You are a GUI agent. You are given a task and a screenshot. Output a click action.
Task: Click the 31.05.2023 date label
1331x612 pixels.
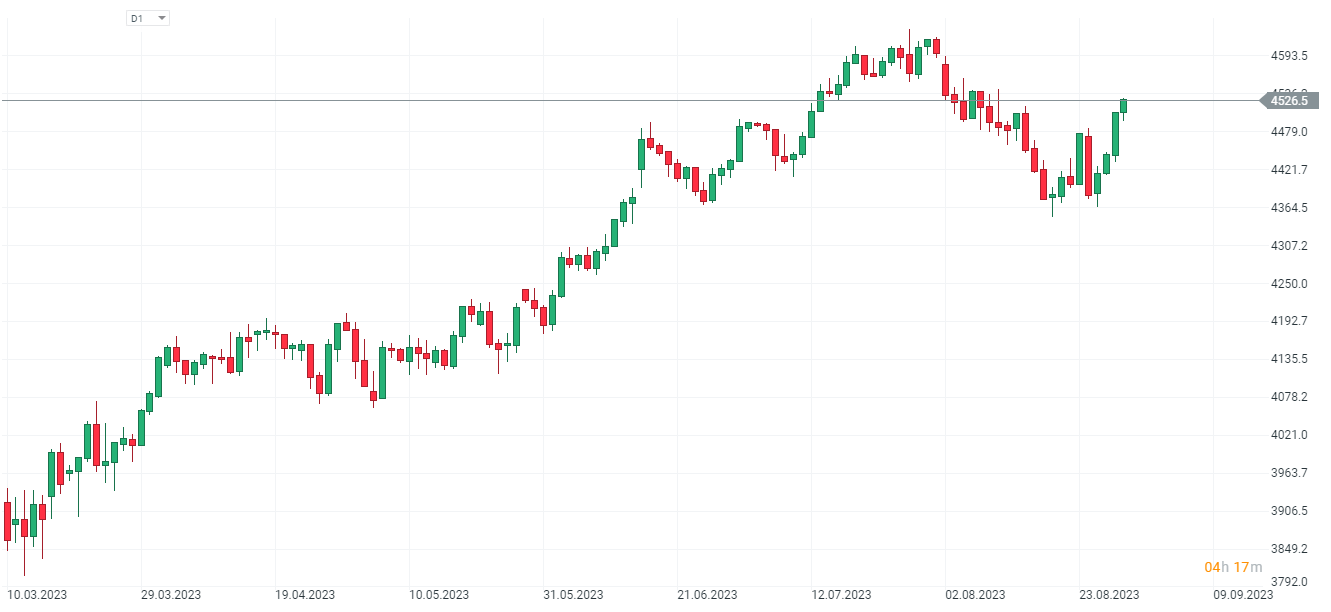coord(573,594)
